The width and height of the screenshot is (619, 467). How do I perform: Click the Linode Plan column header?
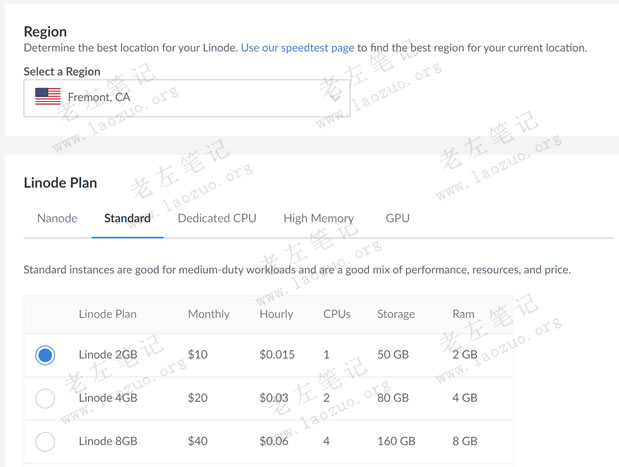108,314
